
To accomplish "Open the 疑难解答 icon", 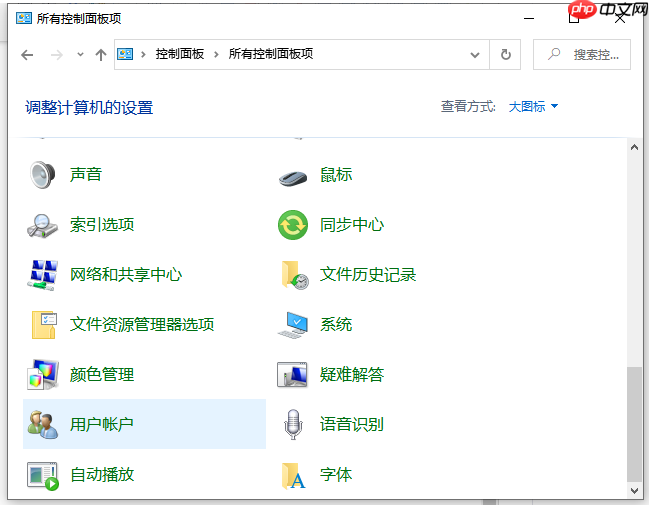I will (x=292, y=375).
